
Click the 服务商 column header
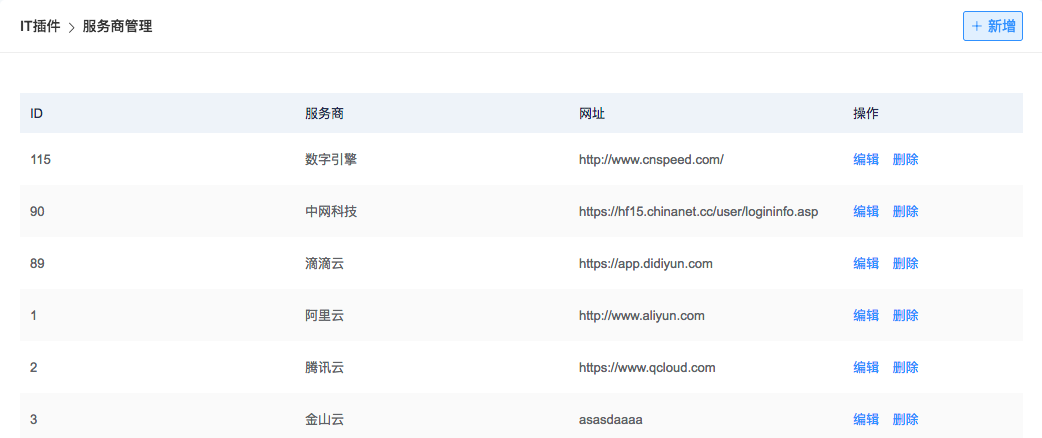[324, 113]
